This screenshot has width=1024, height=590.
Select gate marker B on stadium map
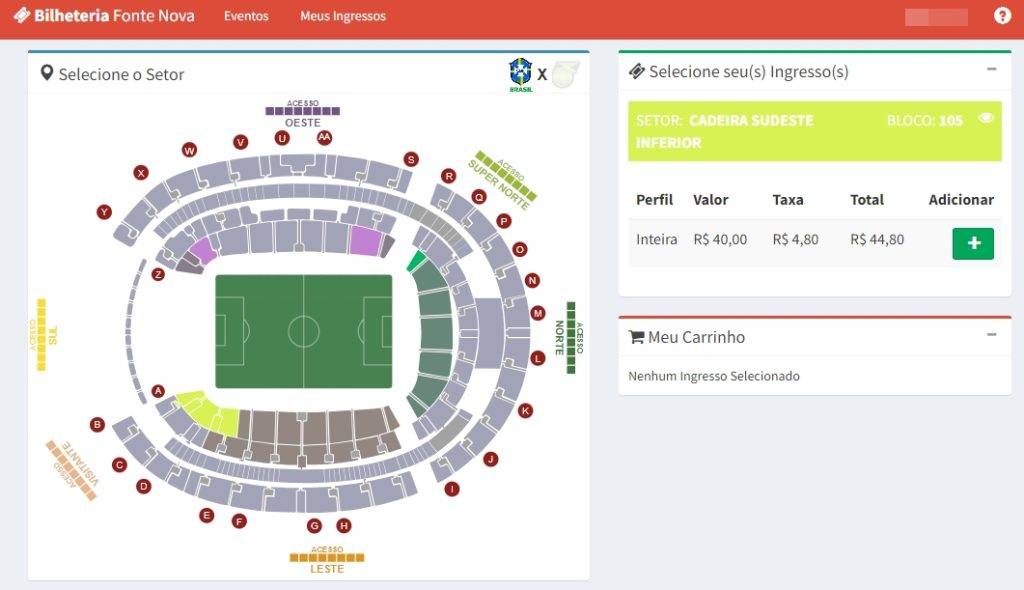tap(97, 424)
